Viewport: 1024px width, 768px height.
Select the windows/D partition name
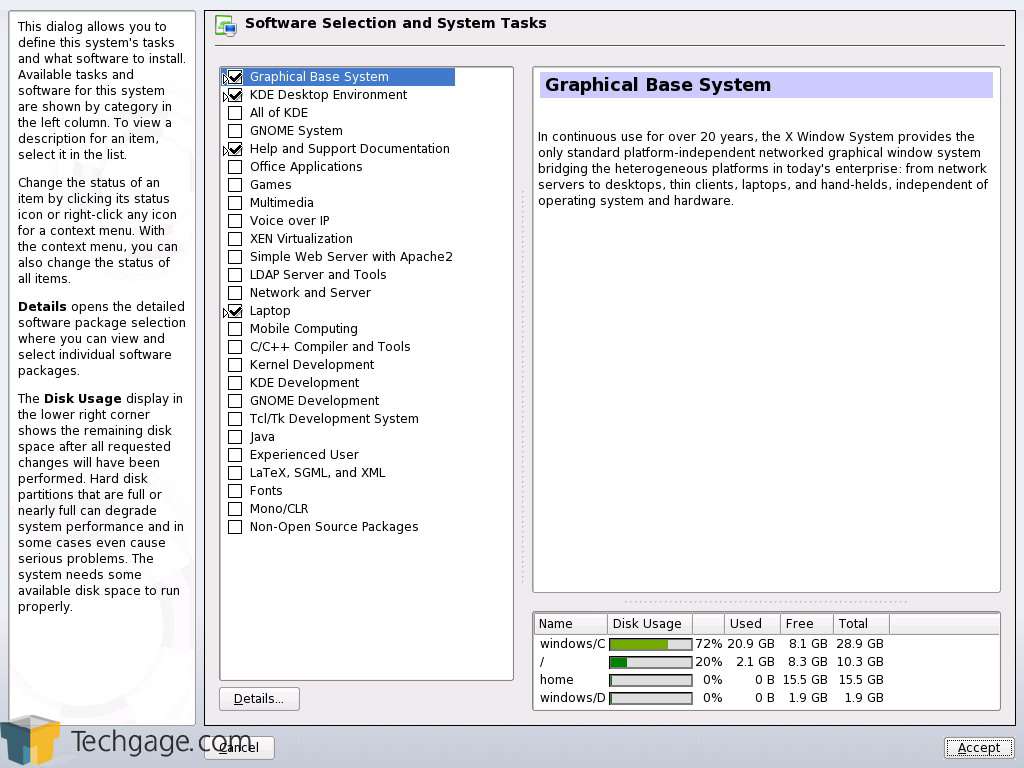[573, 698]
